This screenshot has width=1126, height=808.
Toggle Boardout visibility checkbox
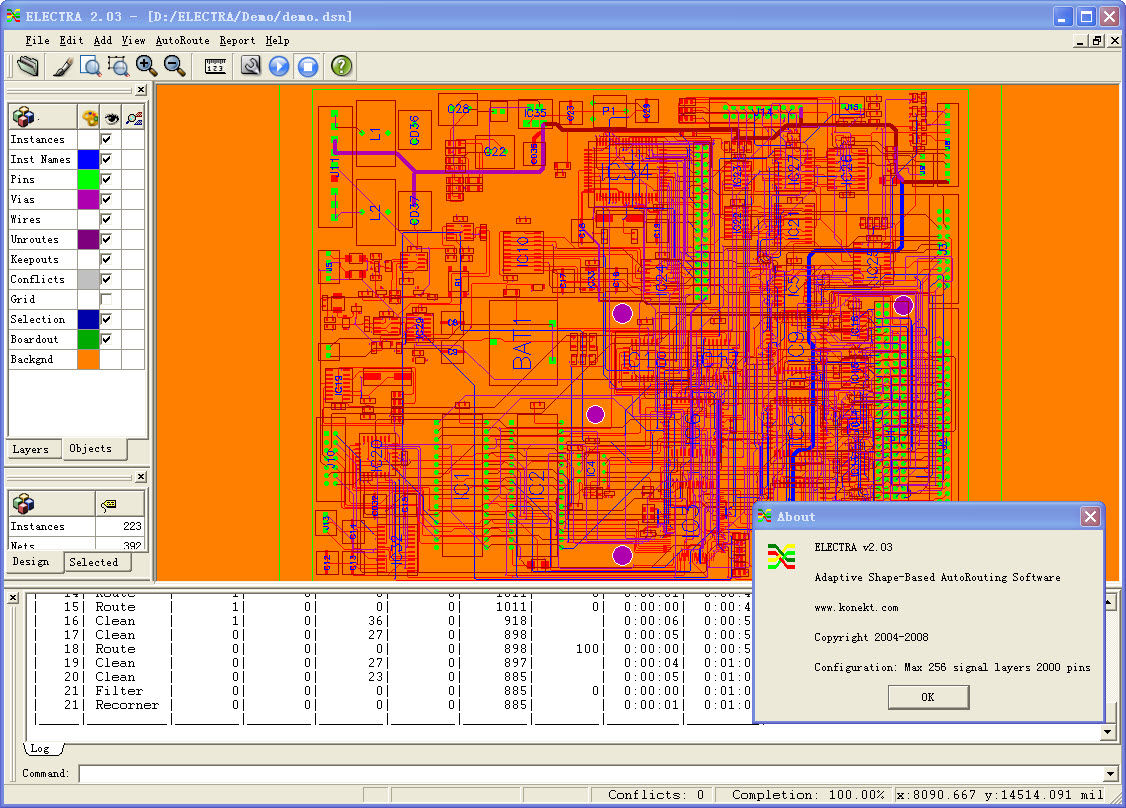point(106,339)
